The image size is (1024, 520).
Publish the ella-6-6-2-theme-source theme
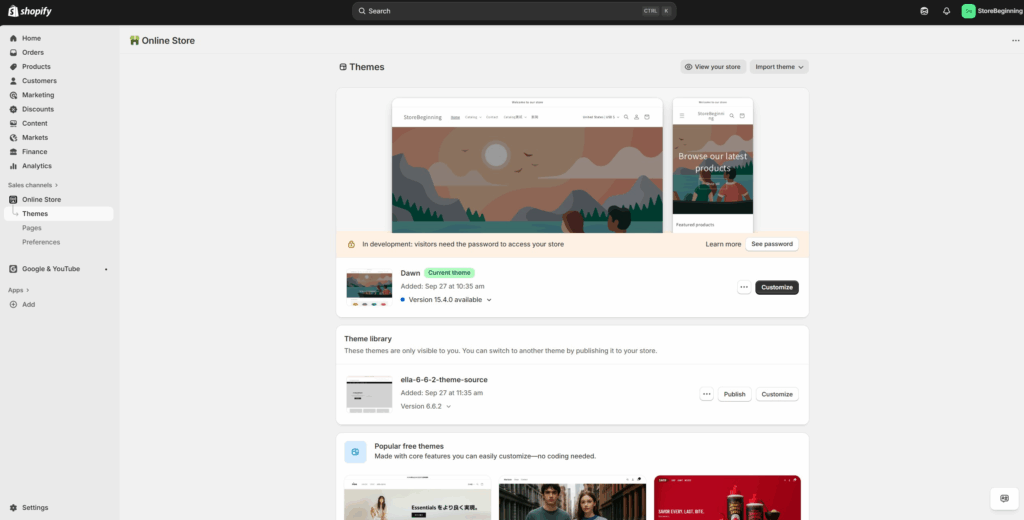[x=734, y=394]
